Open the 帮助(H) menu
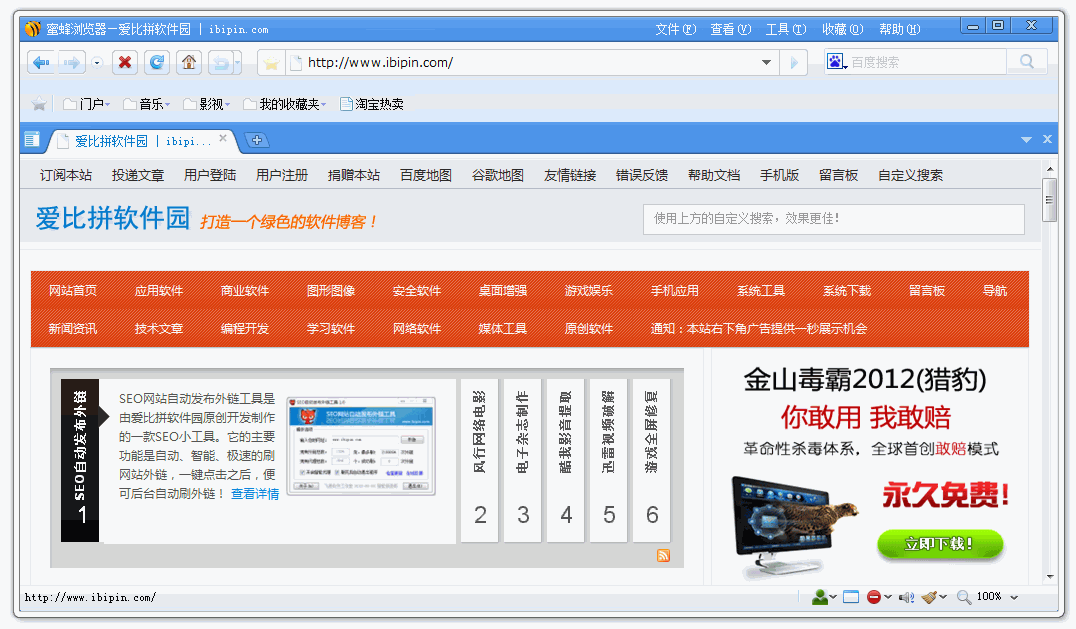Image resolution: width=1076 pixels, height=629 pixels. click(x=900, y=29)
